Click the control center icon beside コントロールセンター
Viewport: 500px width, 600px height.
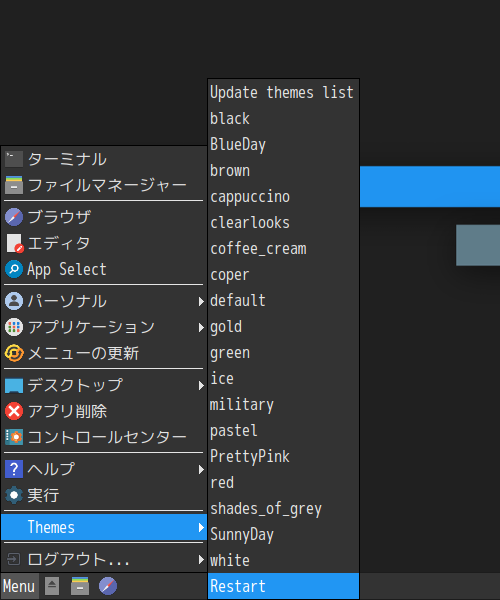14,437
